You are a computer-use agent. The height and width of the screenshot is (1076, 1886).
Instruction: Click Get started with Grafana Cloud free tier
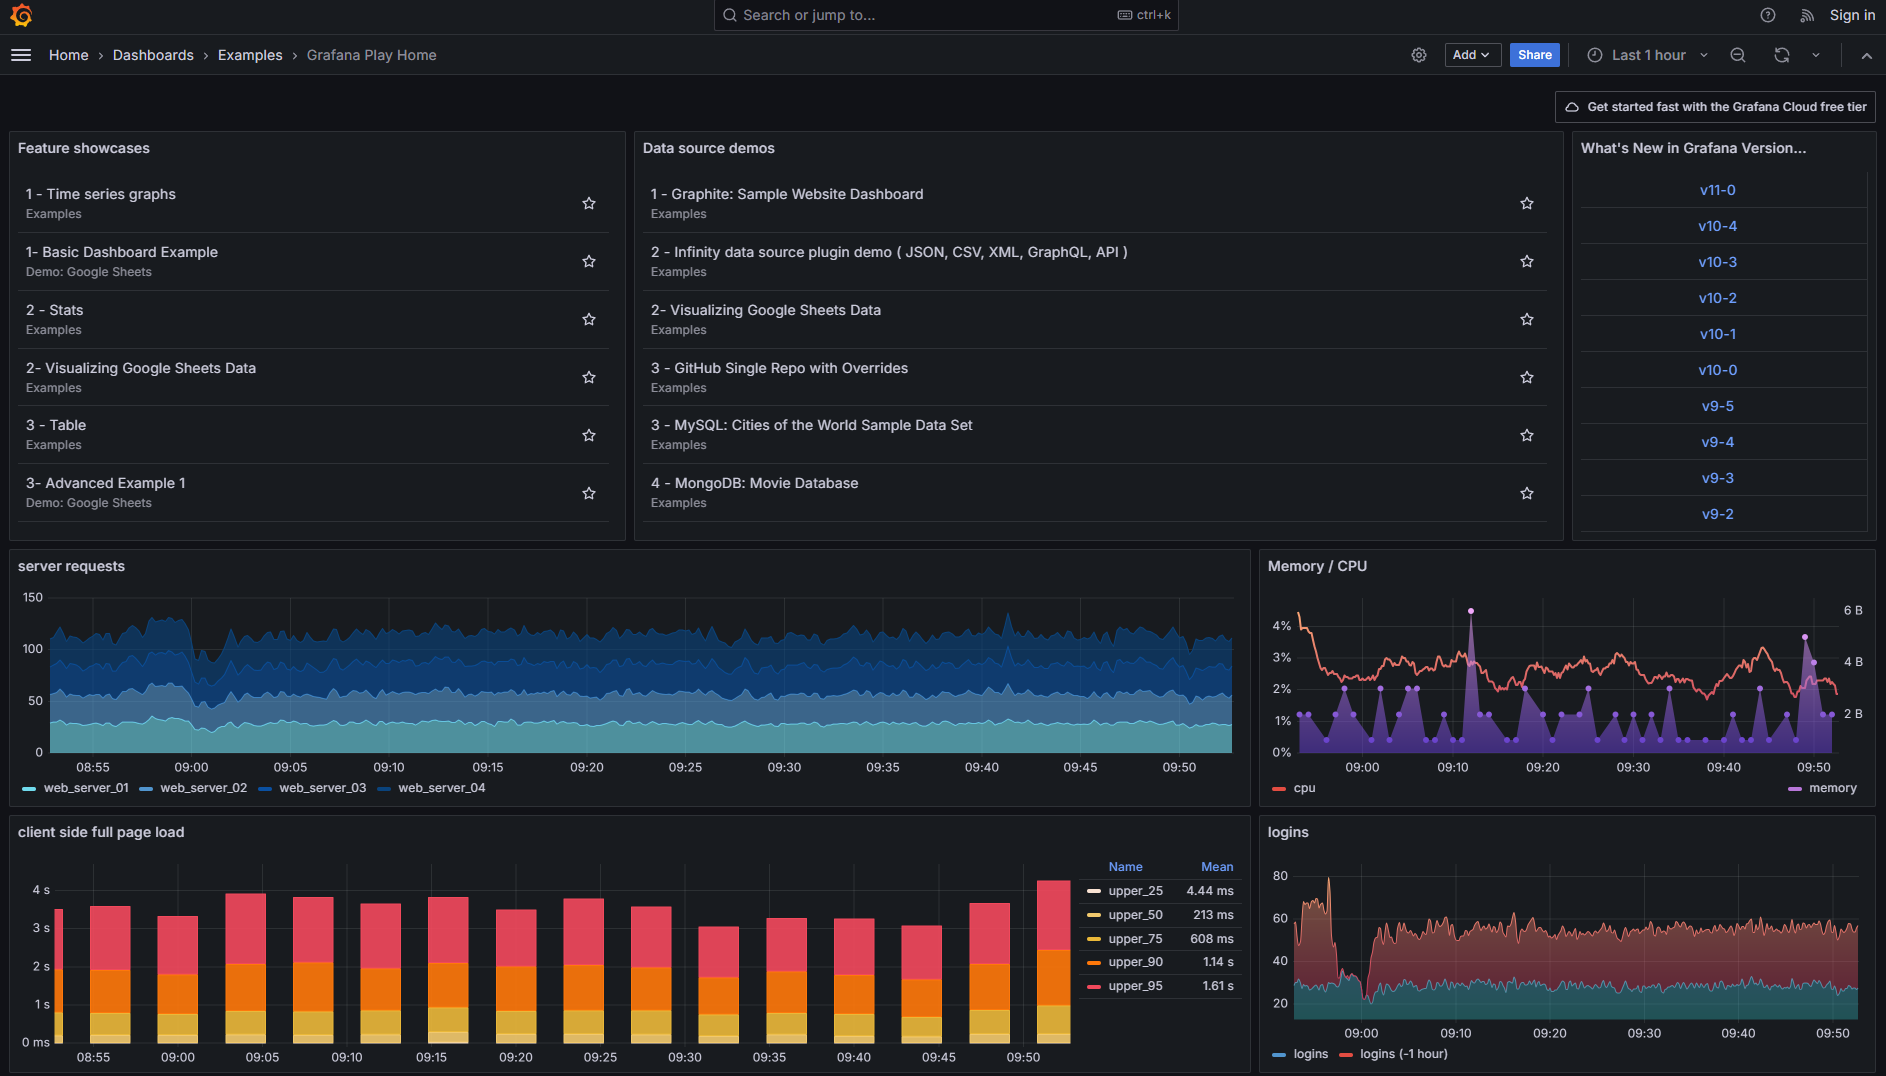pos(1715,107)
